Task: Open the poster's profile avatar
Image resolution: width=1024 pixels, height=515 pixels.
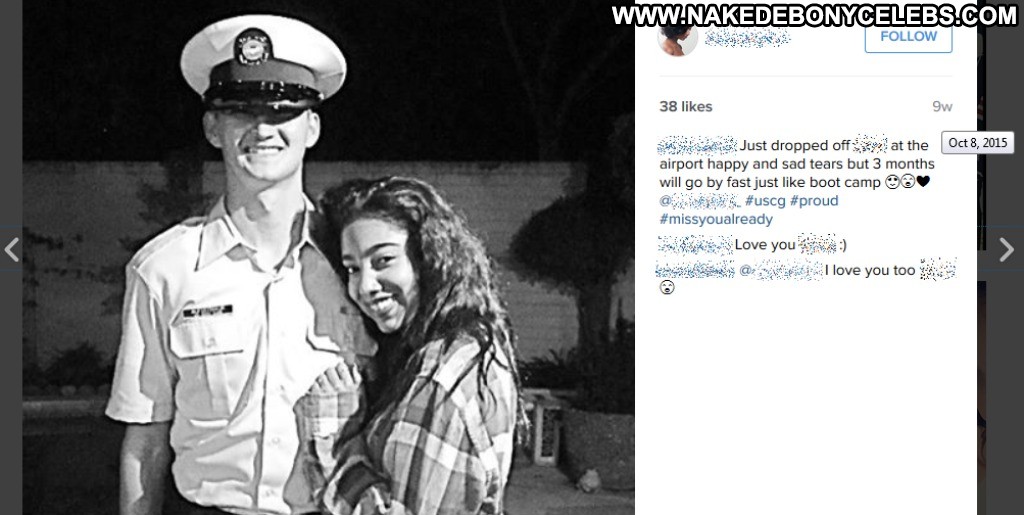Action: [677, 37]
